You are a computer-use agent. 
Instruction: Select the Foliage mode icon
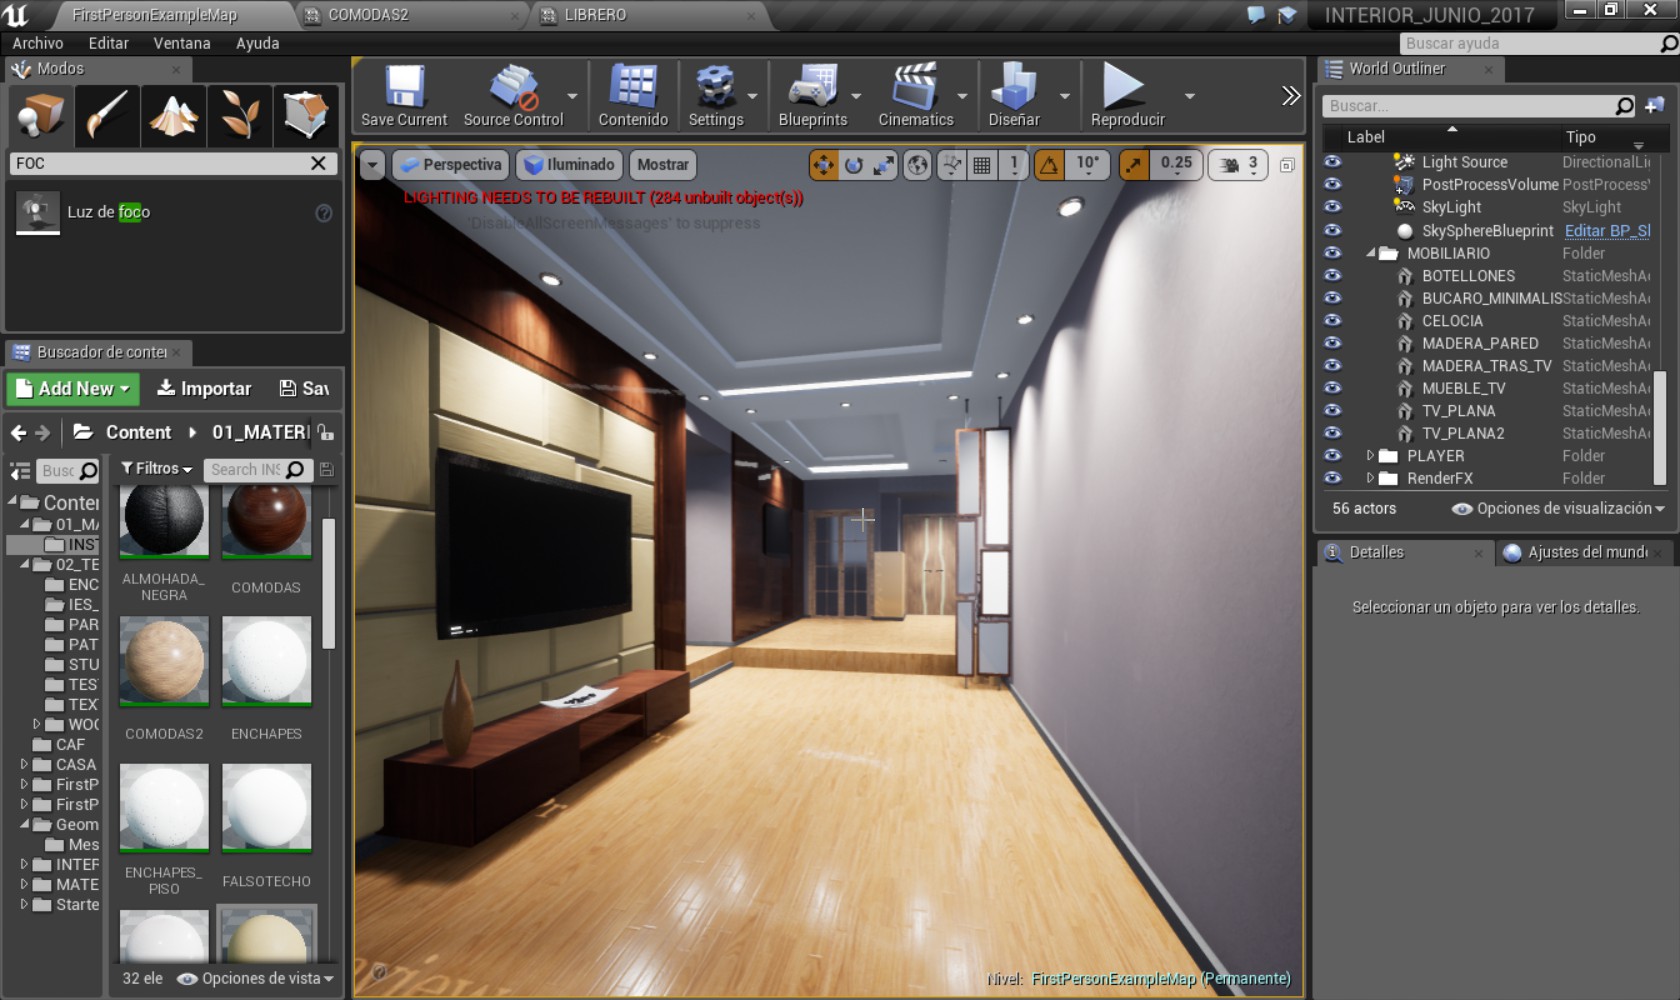pyautogui.click(x=239, y=115)
